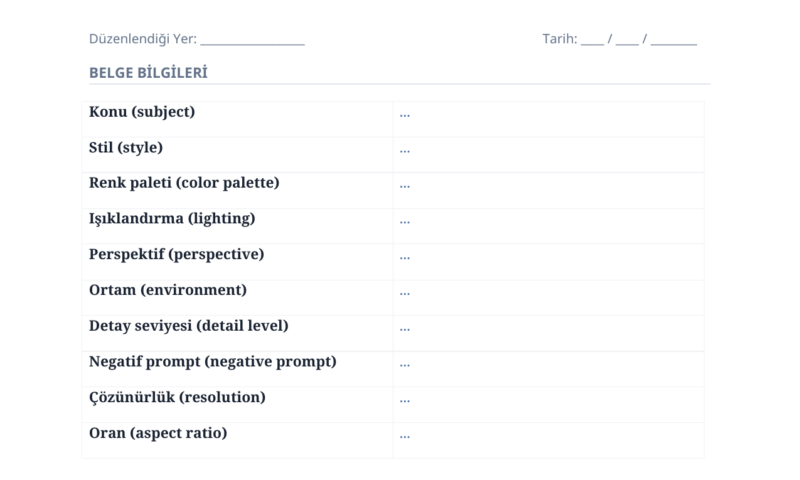Click the value cell for Stil (style)
This screenshot has width=800, height=480.
(x=549, y=155)
